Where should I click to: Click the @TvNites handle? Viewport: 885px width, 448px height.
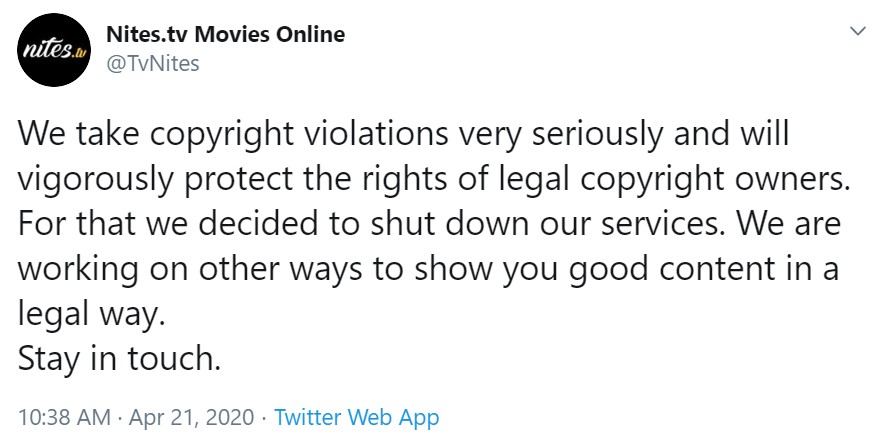(x=152, y=63)
